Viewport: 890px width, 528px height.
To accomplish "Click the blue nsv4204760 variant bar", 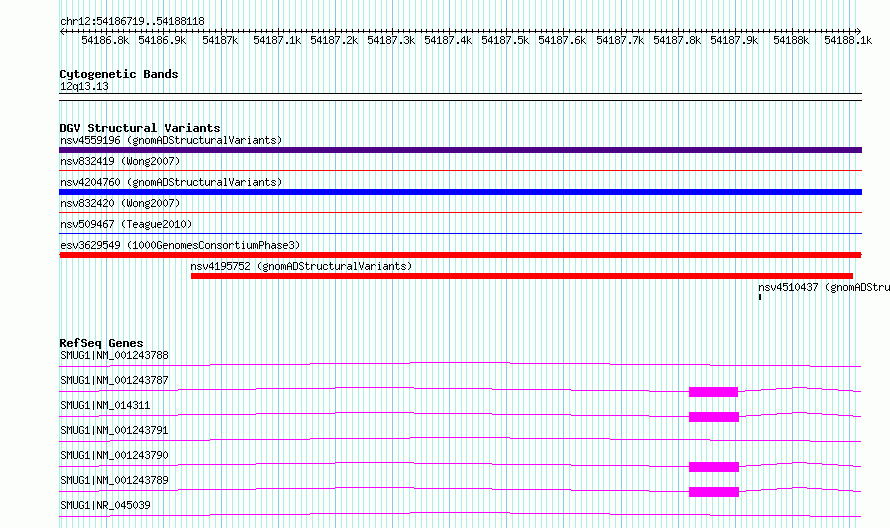I will point(460,192).
